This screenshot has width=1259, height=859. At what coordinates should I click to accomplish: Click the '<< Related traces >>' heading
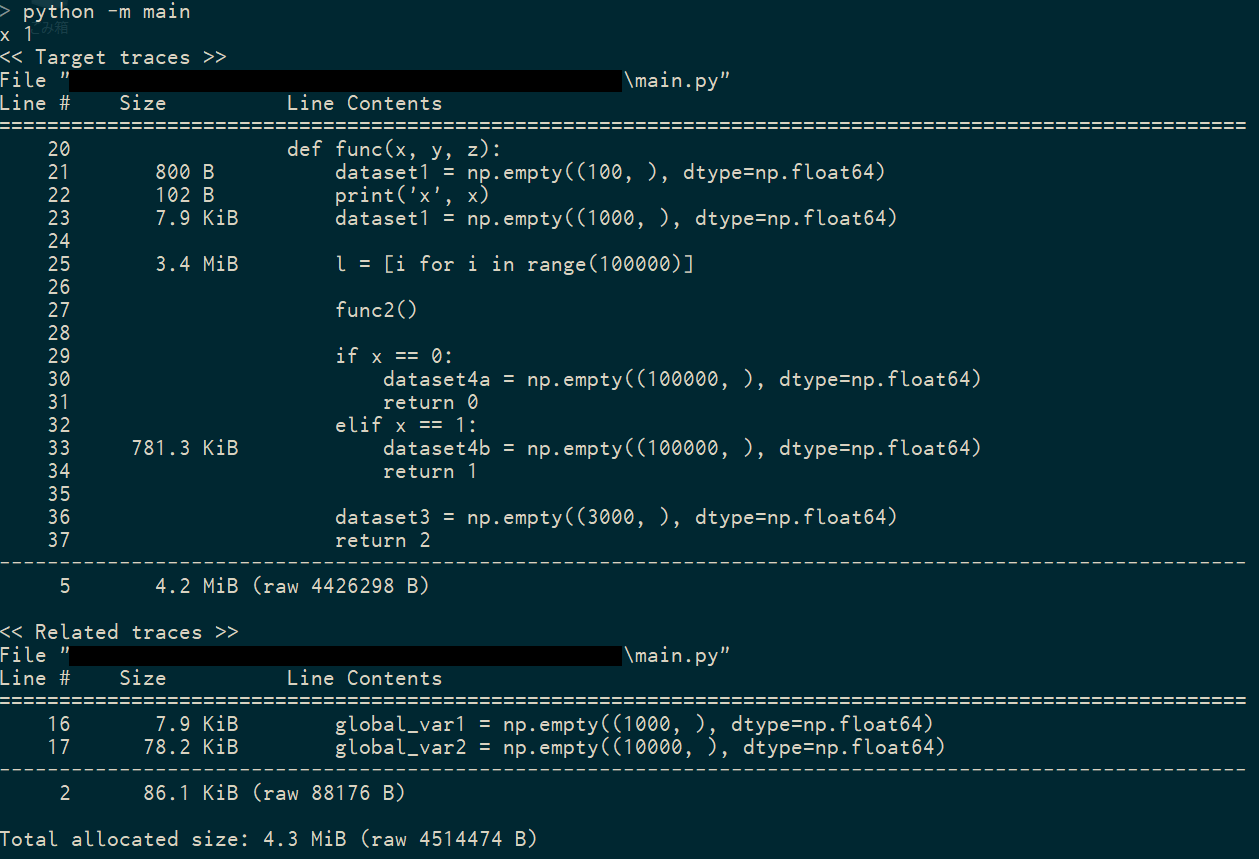[x=119, y=632]
